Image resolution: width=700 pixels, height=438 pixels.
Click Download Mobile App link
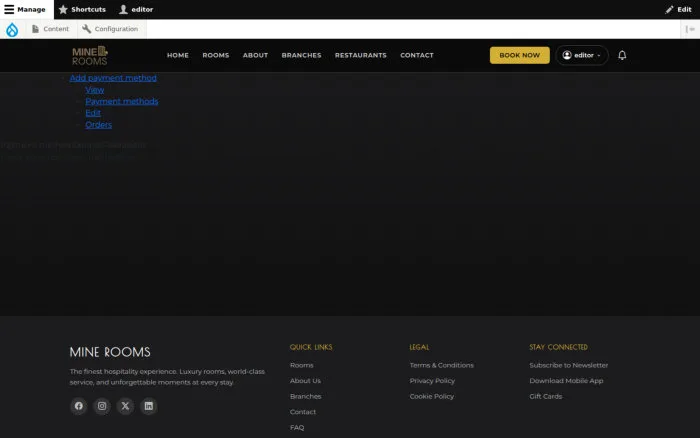(566, 381)
